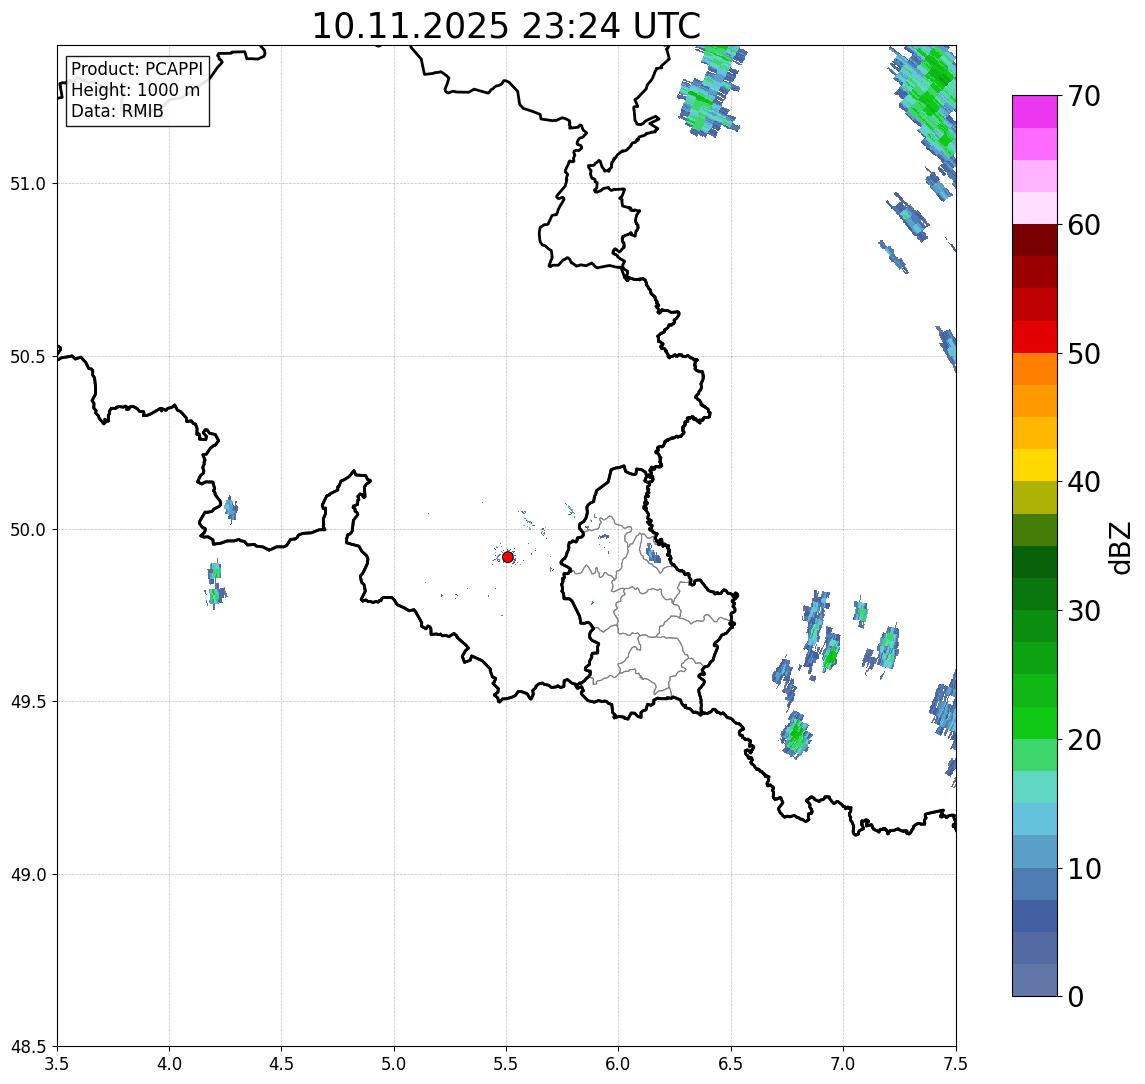Click the 'dBZ' colorbar label

pos(1119,546)
